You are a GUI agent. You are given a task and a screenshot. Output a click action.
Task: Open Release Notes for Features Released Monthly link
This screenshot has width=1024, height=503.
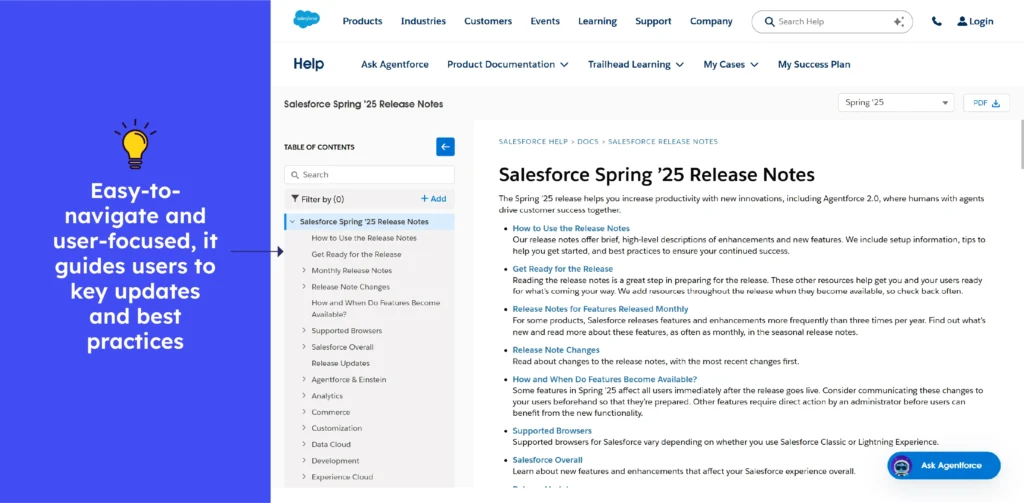tap(600, 309)
